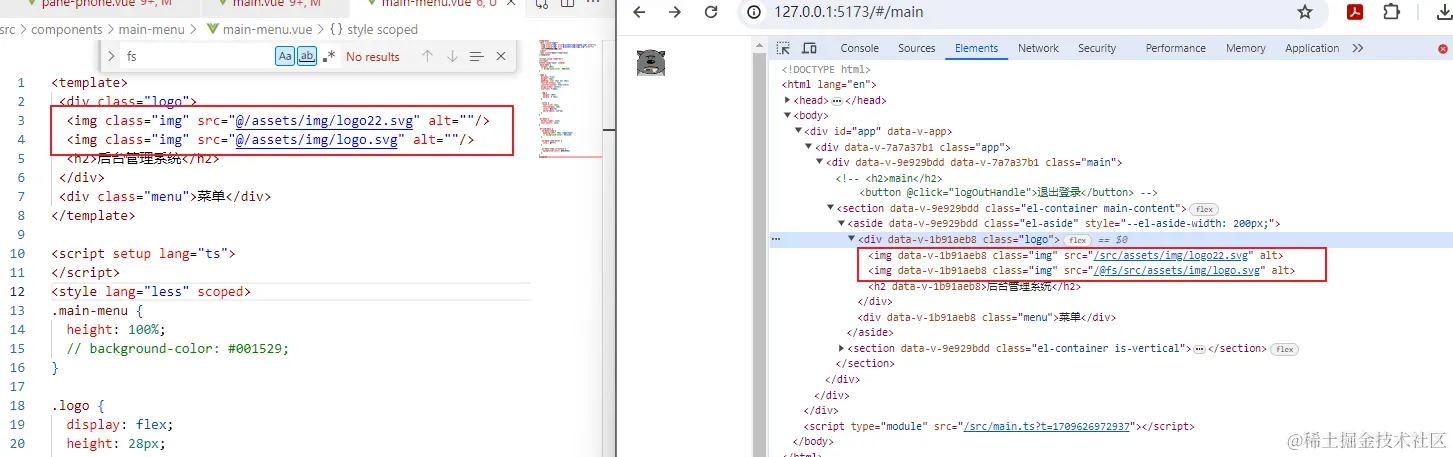The height and width of the screenshot is (457, 1453).
Task: Click the 'src' breadcrumb in VS Code
Action: 8,30
